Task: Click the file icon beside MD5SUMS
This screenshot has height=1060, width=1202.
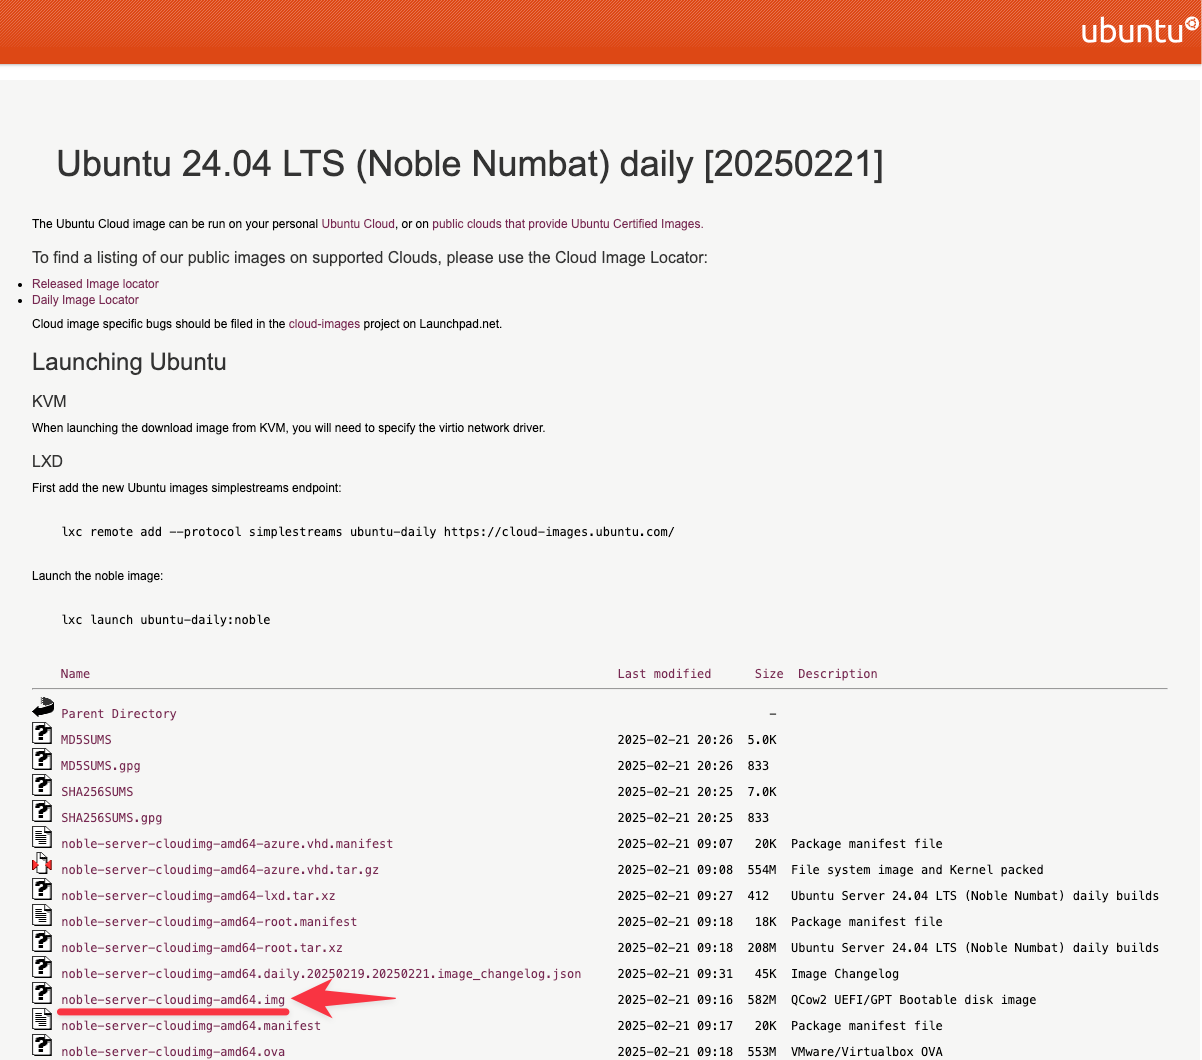Action: [42, 733]
